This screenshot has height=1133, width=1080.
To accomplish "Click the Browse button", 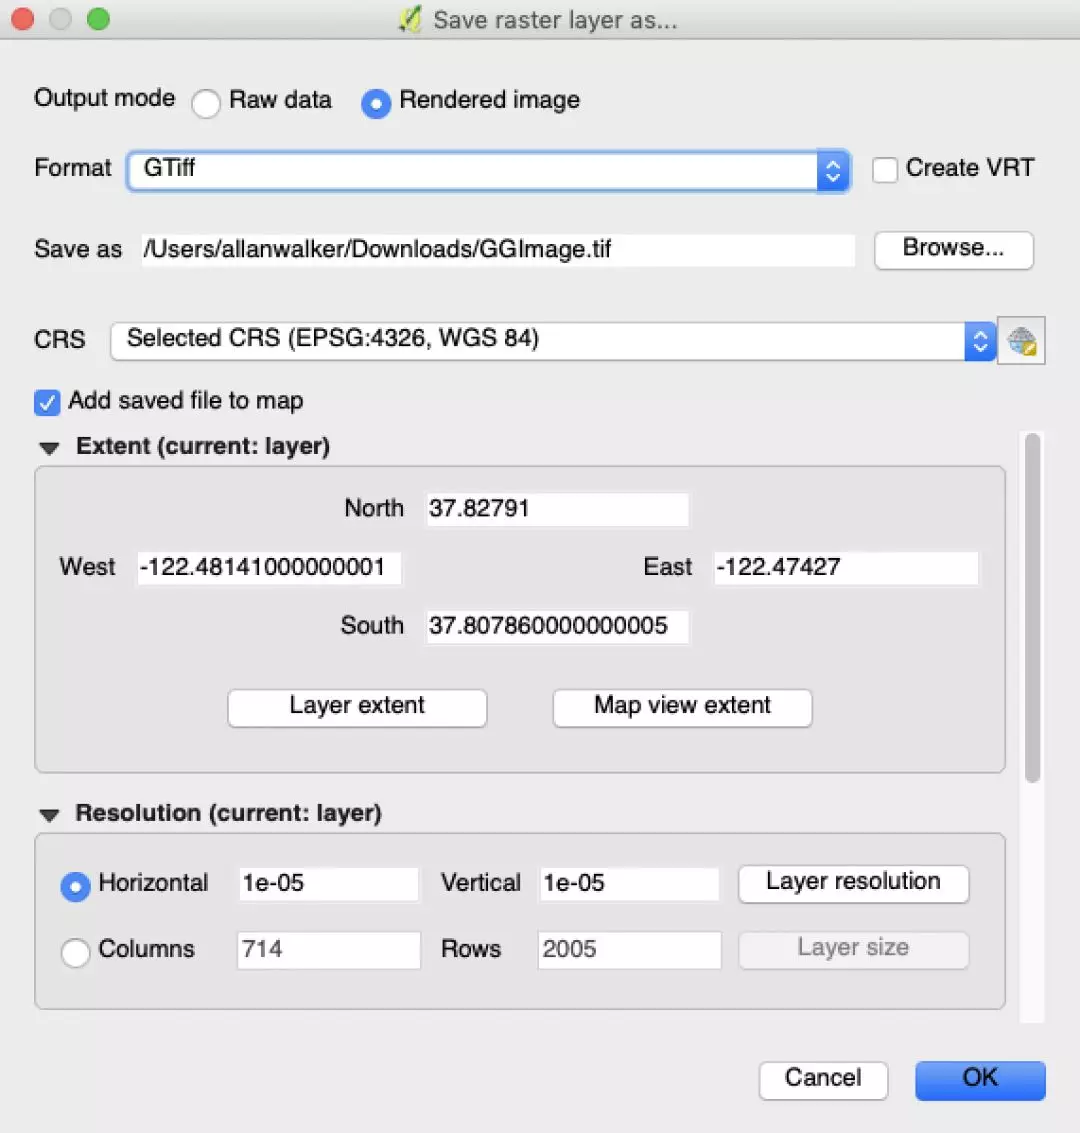I will point(953,250).
